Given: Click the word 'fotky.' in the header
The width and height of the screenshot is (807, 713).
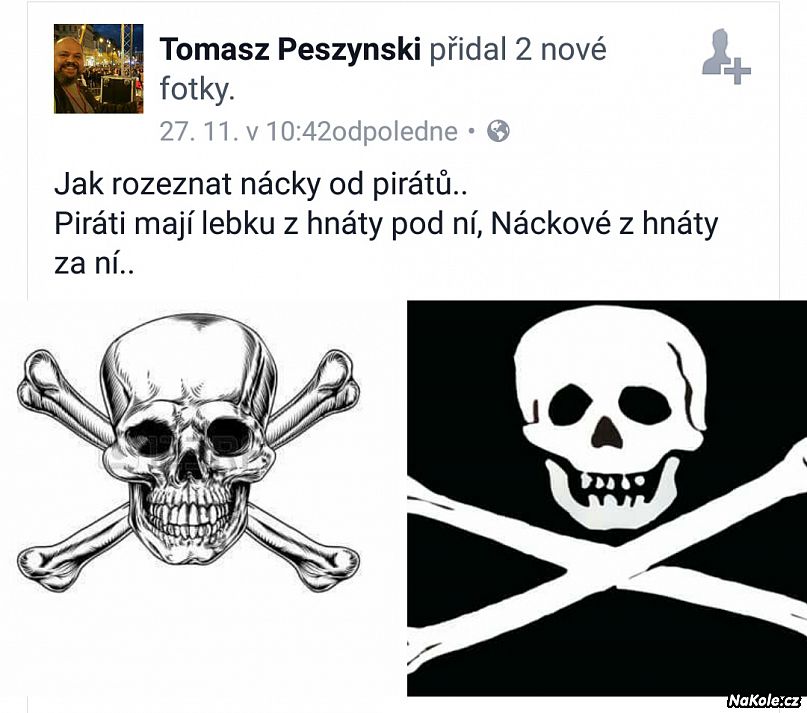Looking at the screenshot, I should 198,89.
